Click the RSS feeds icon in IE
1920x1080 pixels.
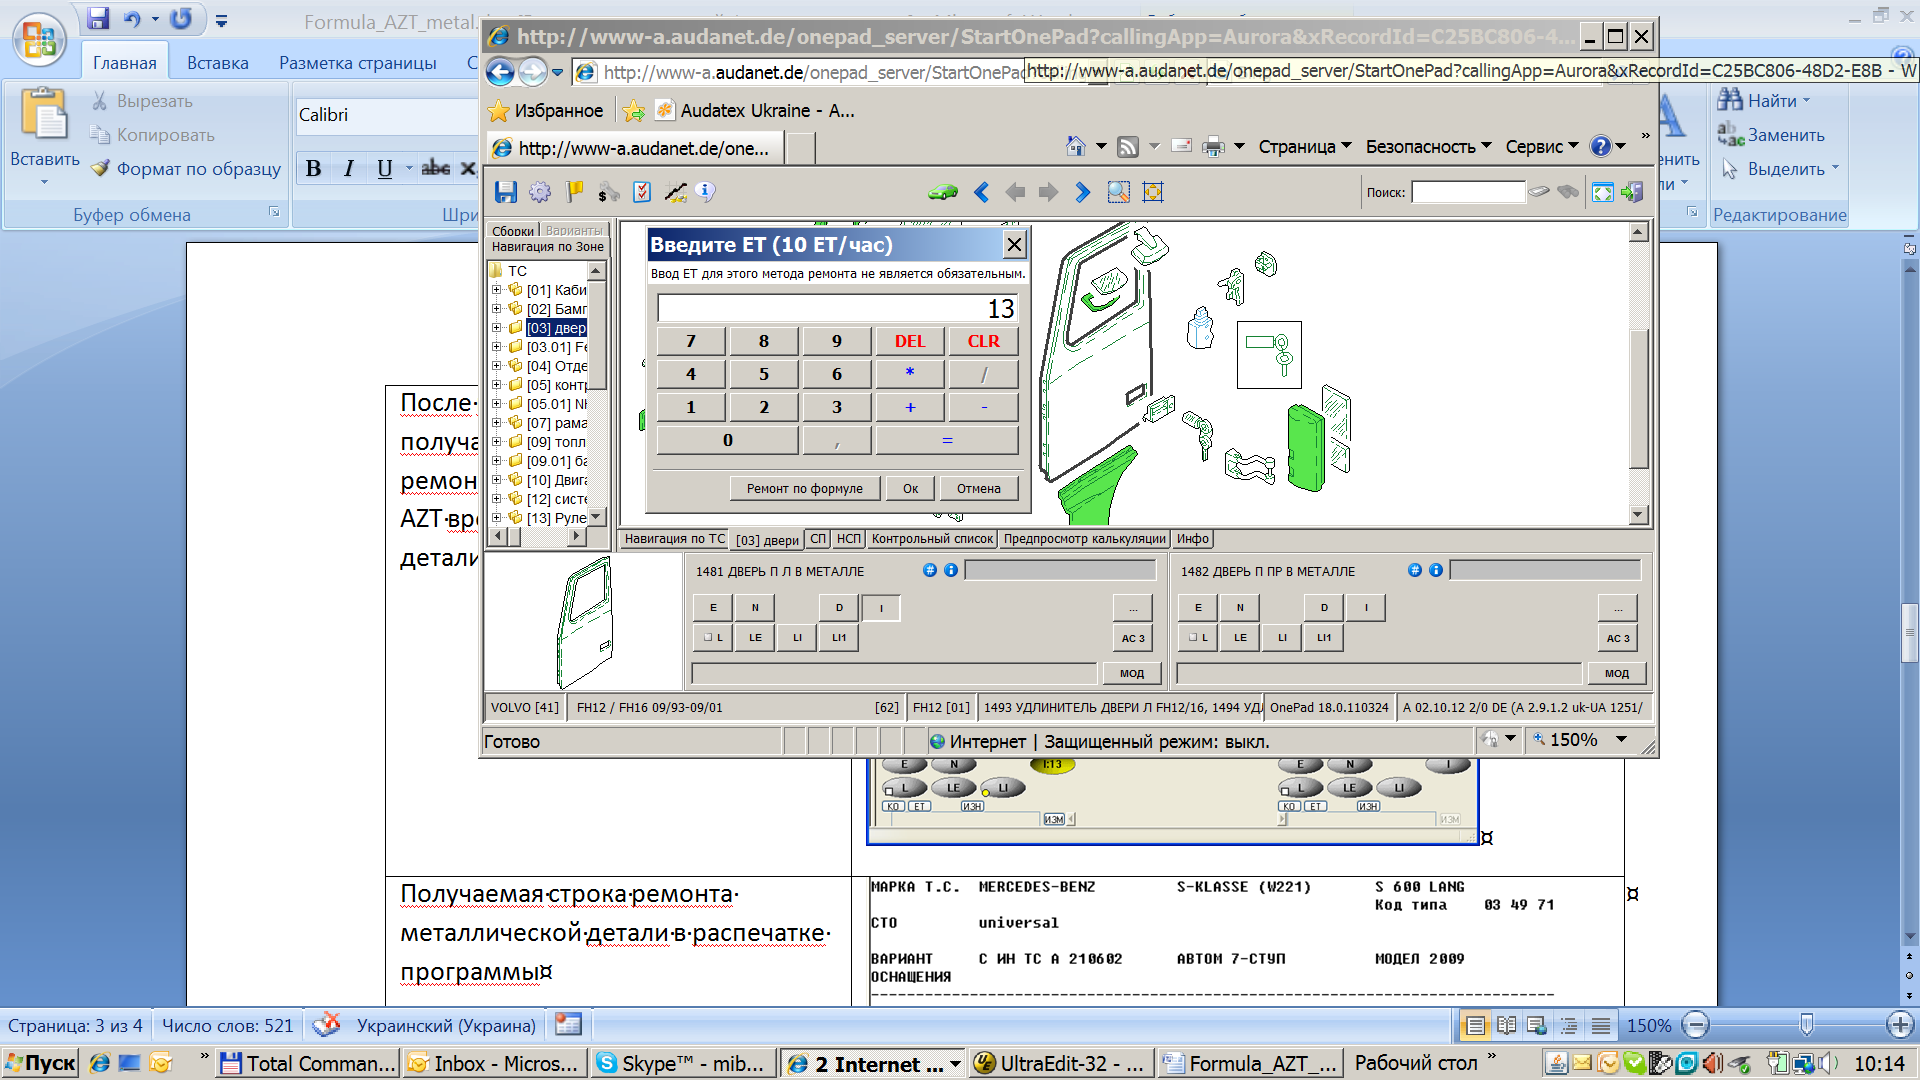(x=1128, y=147)
